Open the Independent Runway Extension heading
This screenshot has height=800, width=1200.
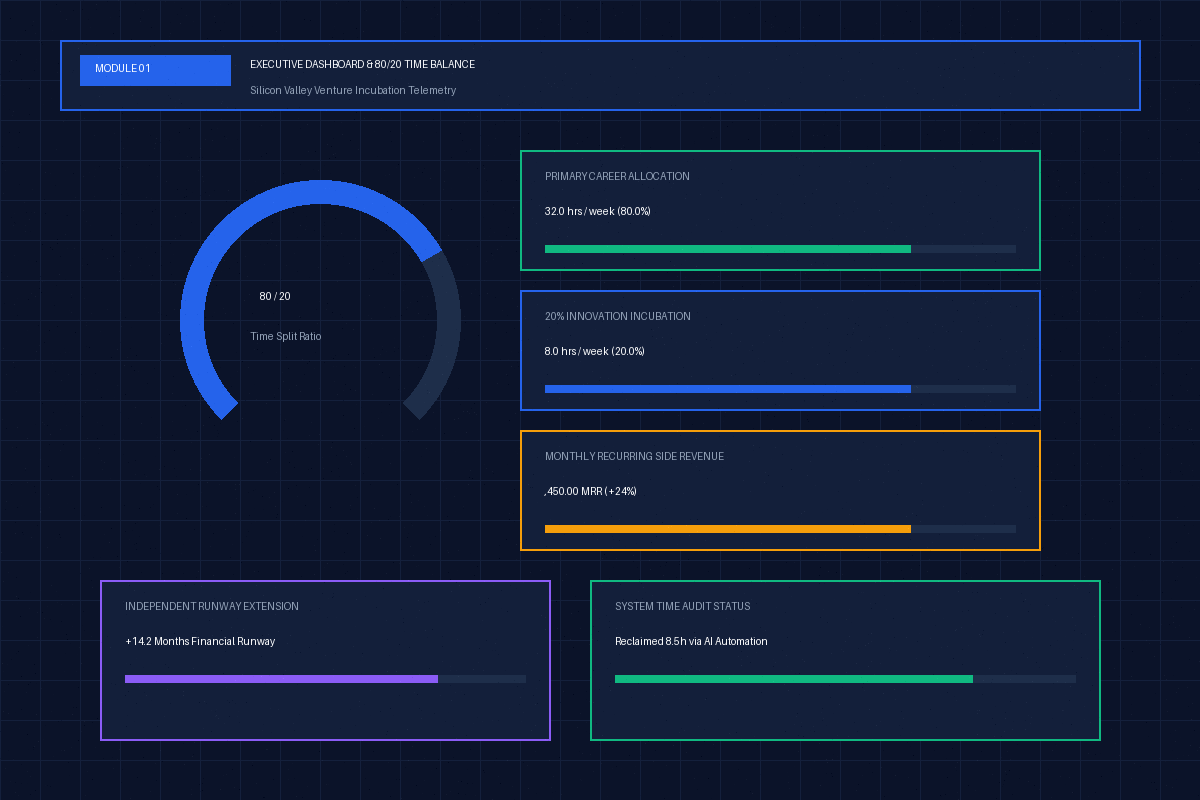[212, 606]
